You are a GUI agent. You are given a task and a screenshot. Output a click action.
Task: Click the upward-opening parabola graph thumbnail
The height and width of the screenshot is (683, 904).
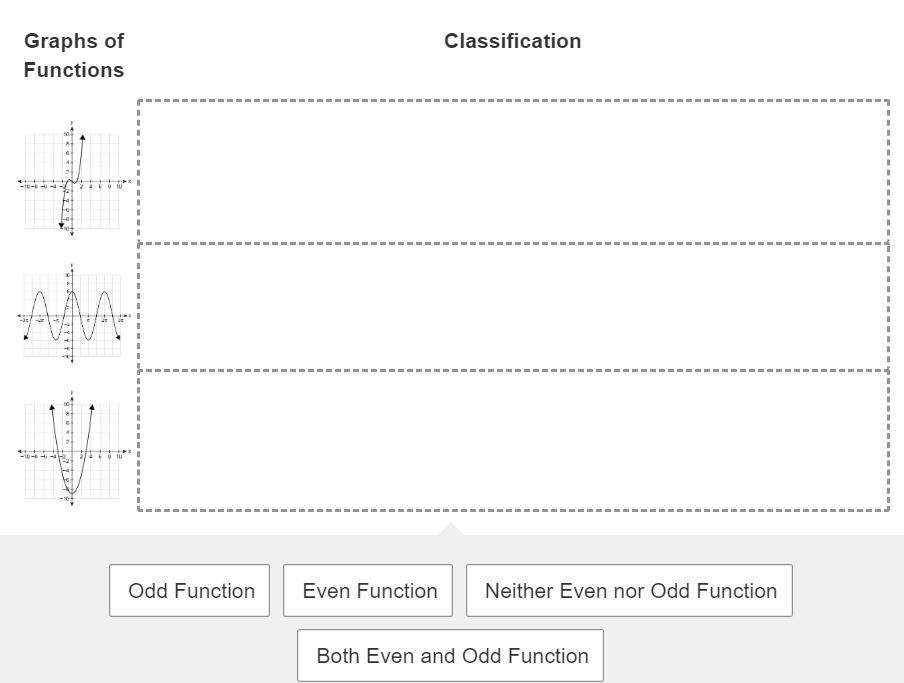click(73, 450)
